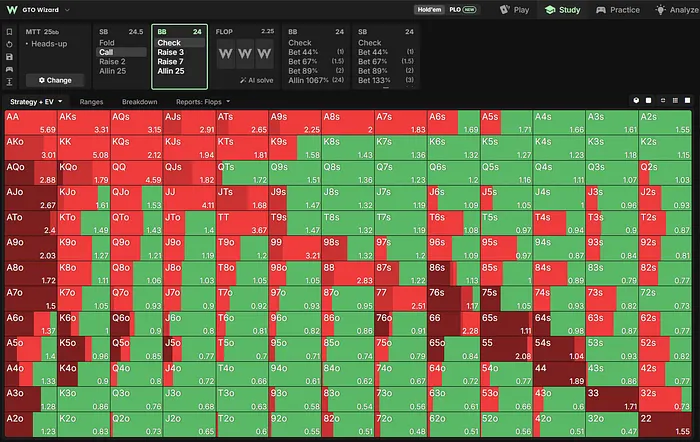Click the AI solve button
This screenshot has height=442, width=700.
click(x=257, y=80)
